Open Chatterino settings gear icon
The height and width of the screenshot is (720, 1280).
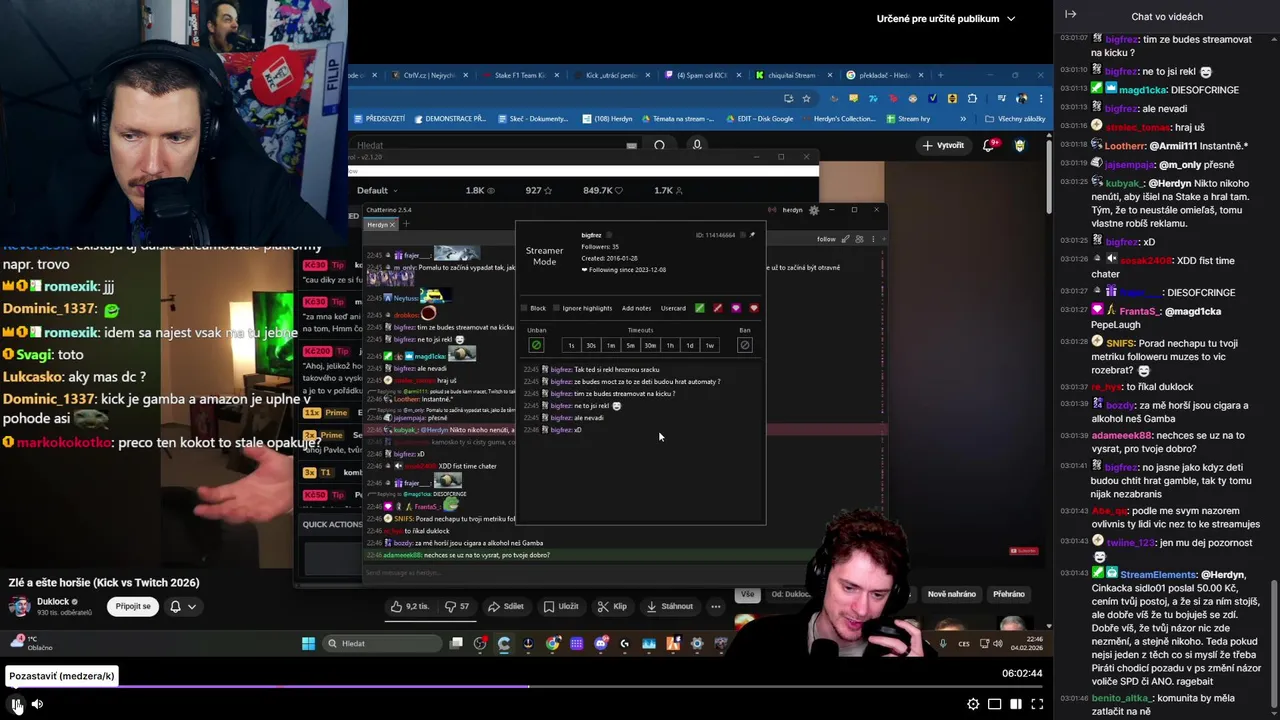click(x=814, y=210)
